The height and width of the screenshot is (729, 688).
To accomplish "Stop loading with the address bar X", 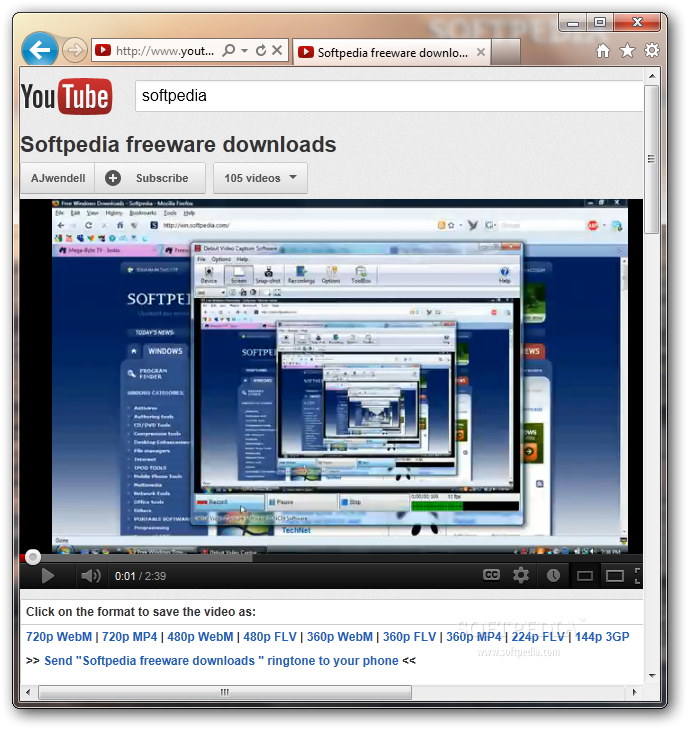I will tap(277, 50).
